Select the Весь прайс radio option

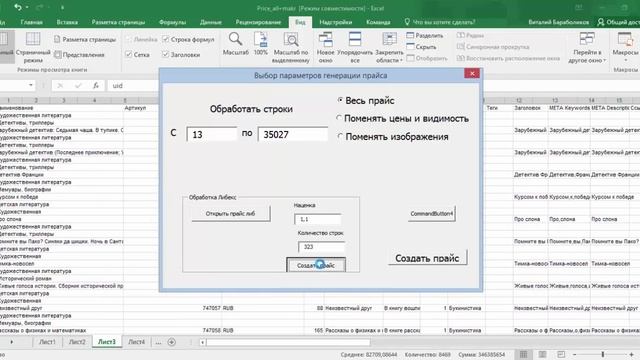click(x=340, y=100)
